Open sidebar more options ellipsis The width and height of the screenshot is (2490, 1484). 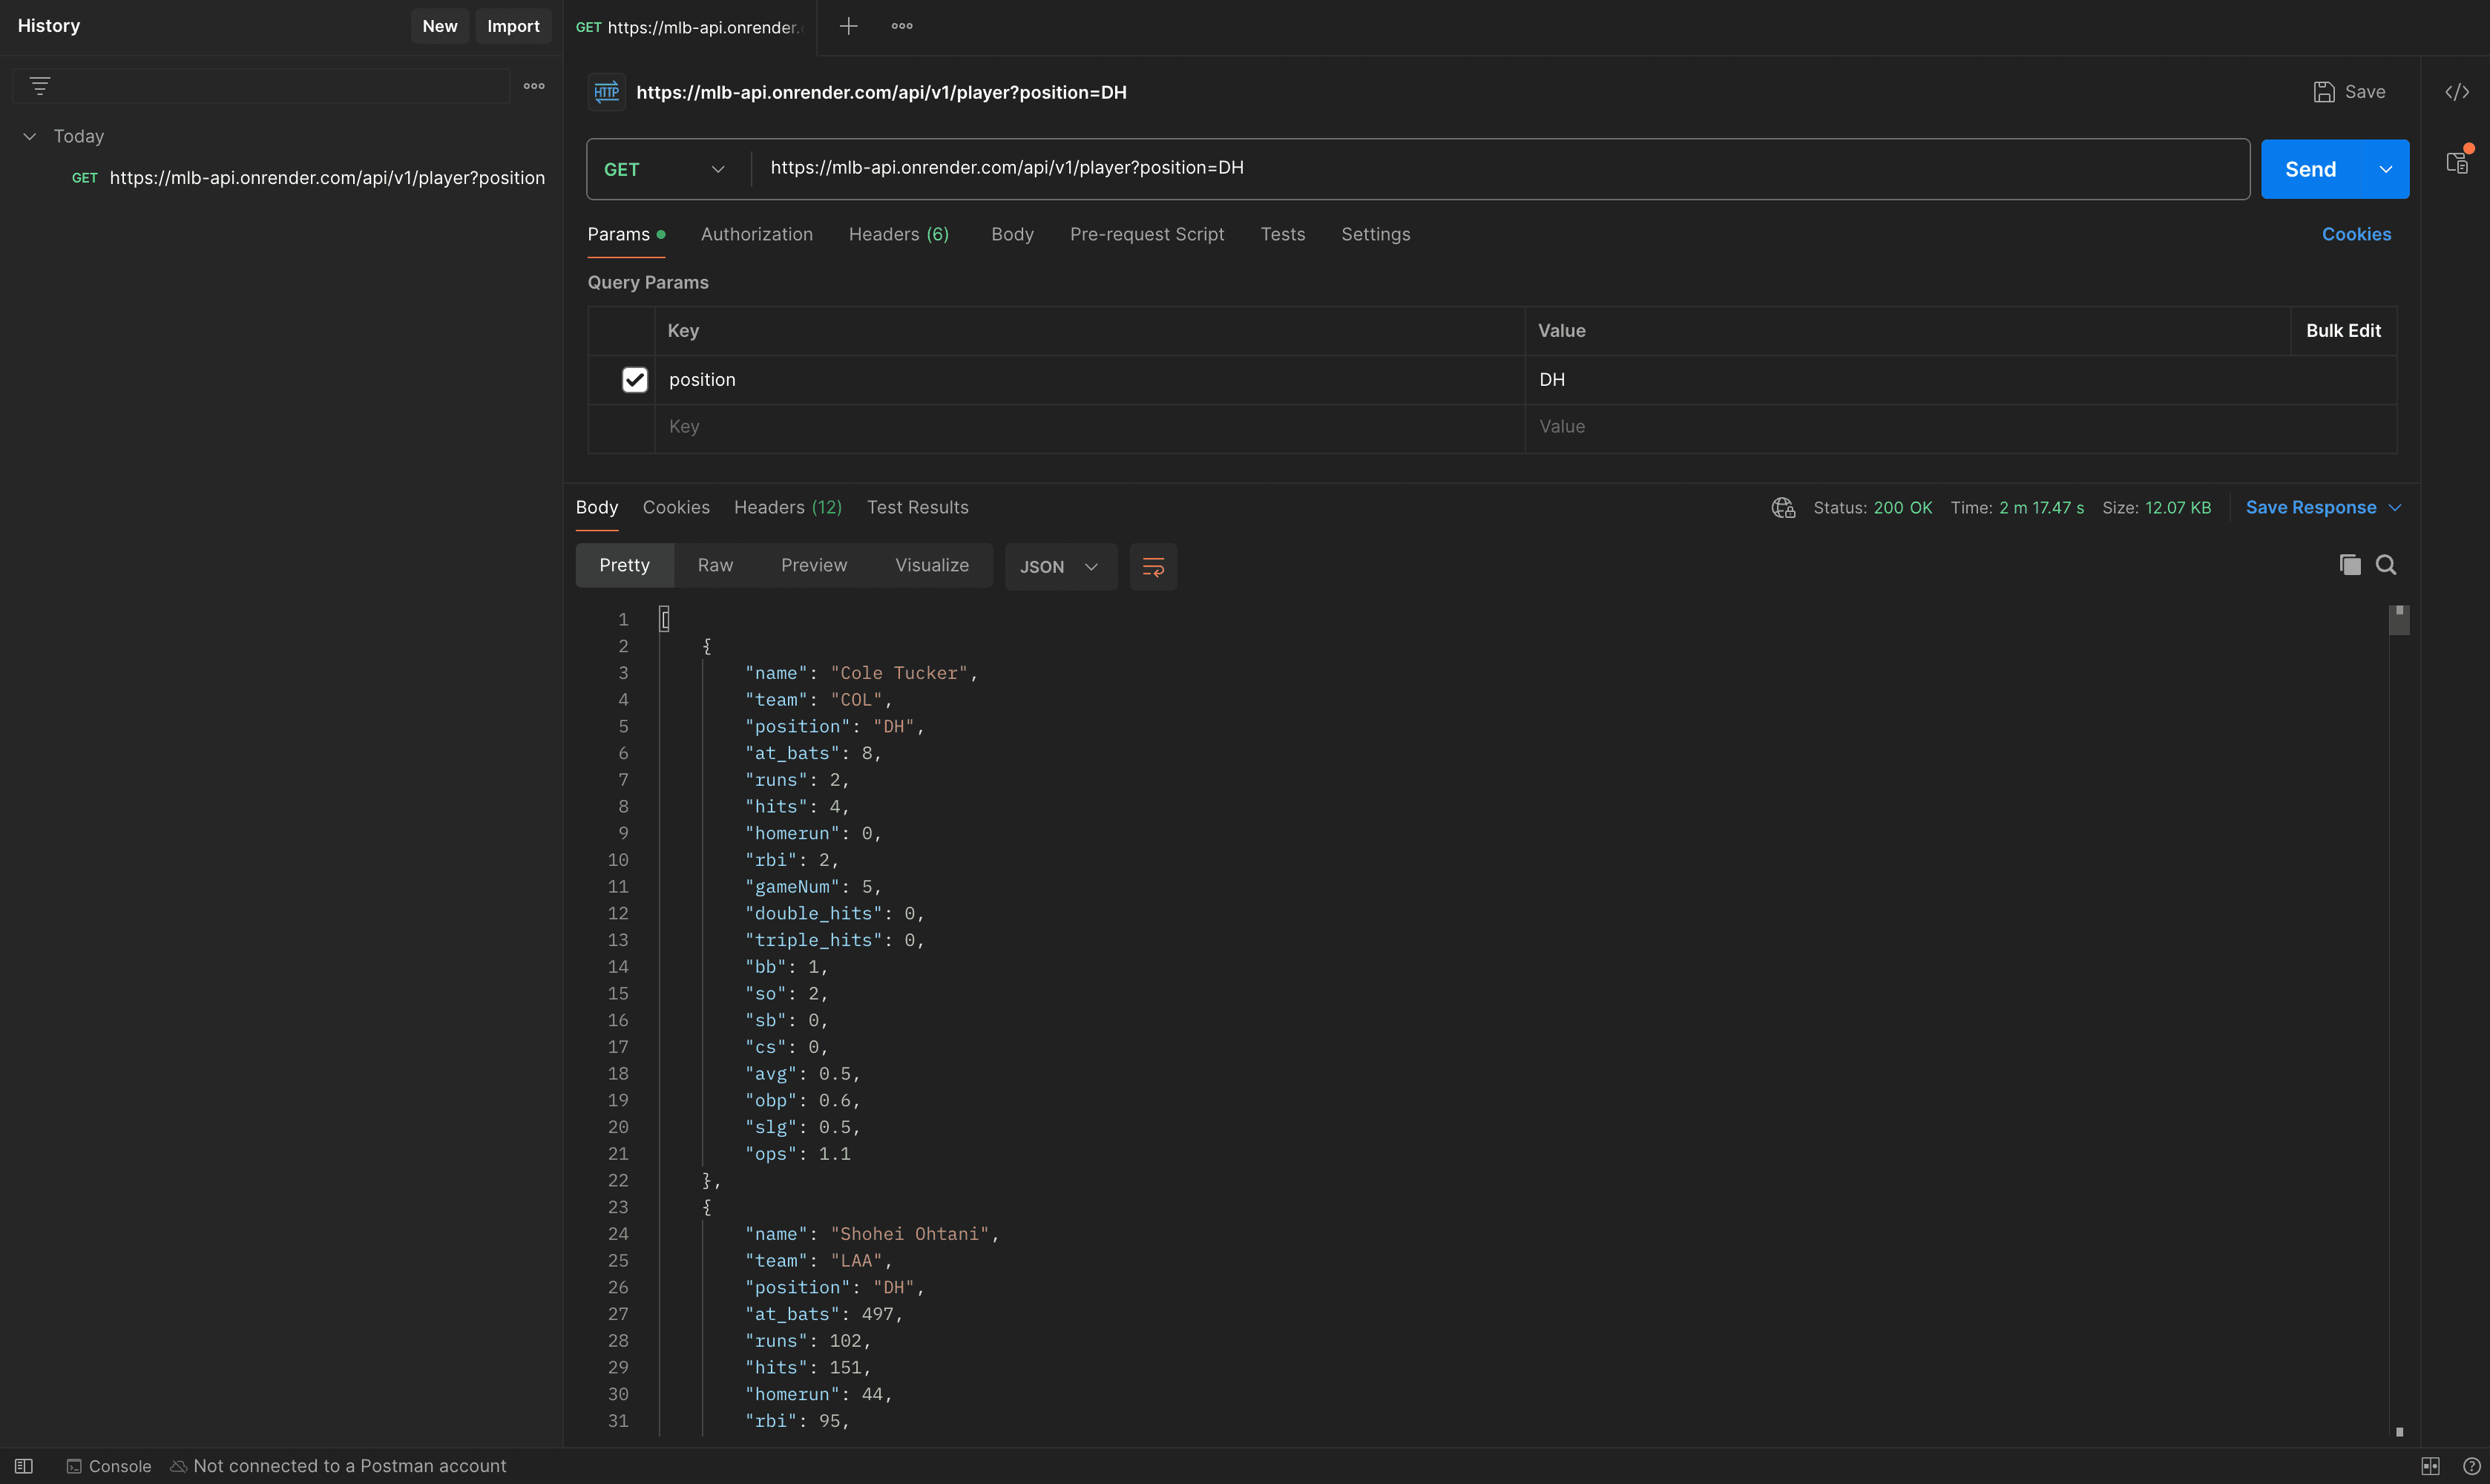[534, 86]
